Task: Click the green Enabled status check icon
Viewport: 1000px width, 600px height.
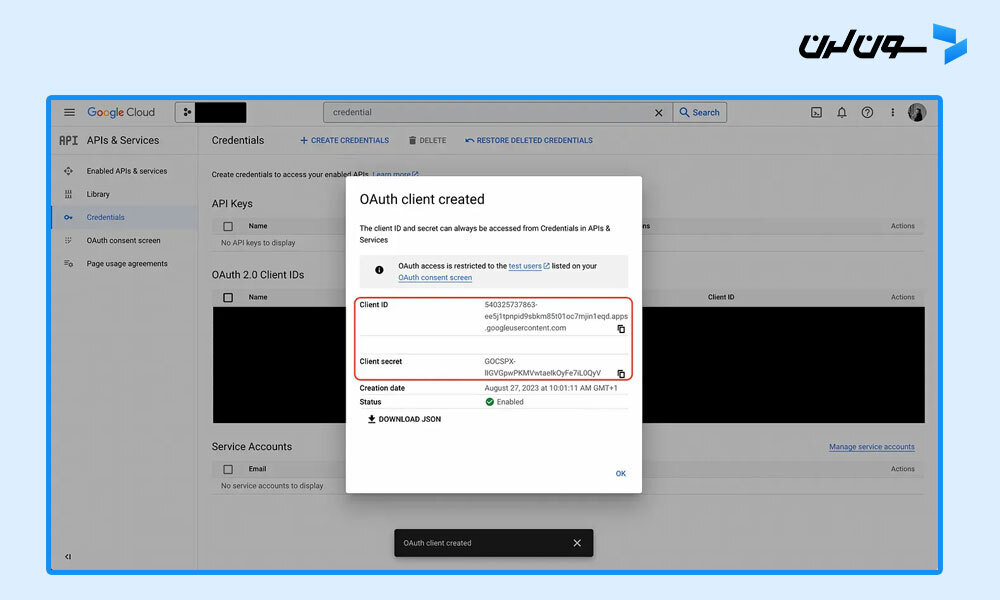Action: (x=490, y=402)
